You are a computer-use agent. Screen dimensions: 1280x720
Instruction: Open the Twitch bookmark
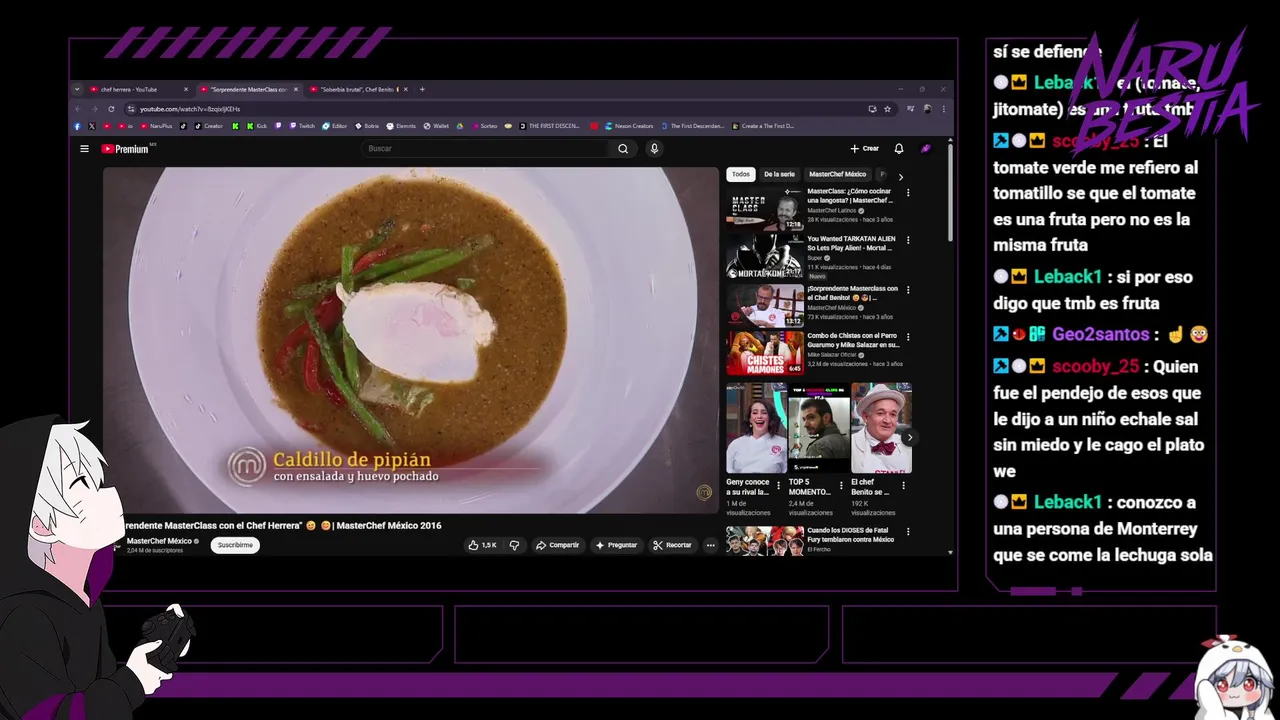tap(301, 126)
